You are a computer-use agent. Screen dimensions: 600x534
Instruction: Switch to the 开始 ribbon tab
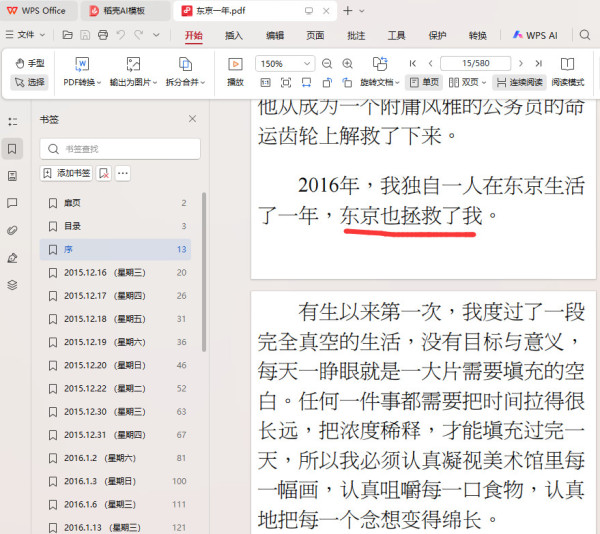coord(194,36)
